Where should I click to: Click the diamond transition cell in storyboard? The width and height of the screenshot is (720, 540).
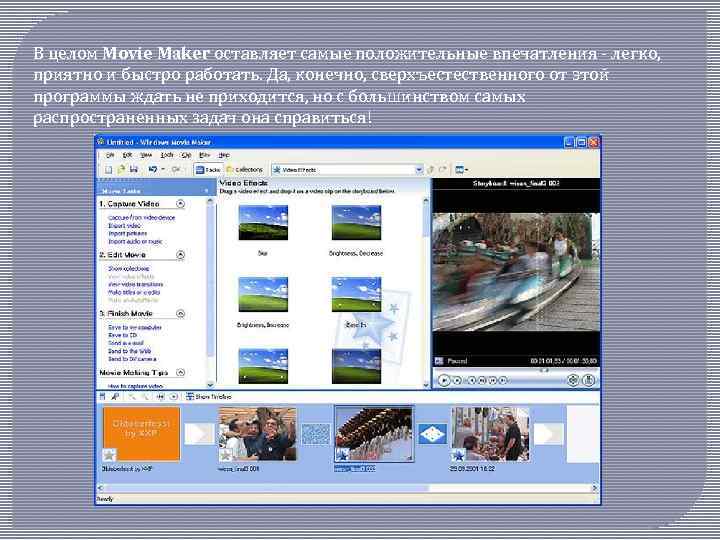pos(433,434)
